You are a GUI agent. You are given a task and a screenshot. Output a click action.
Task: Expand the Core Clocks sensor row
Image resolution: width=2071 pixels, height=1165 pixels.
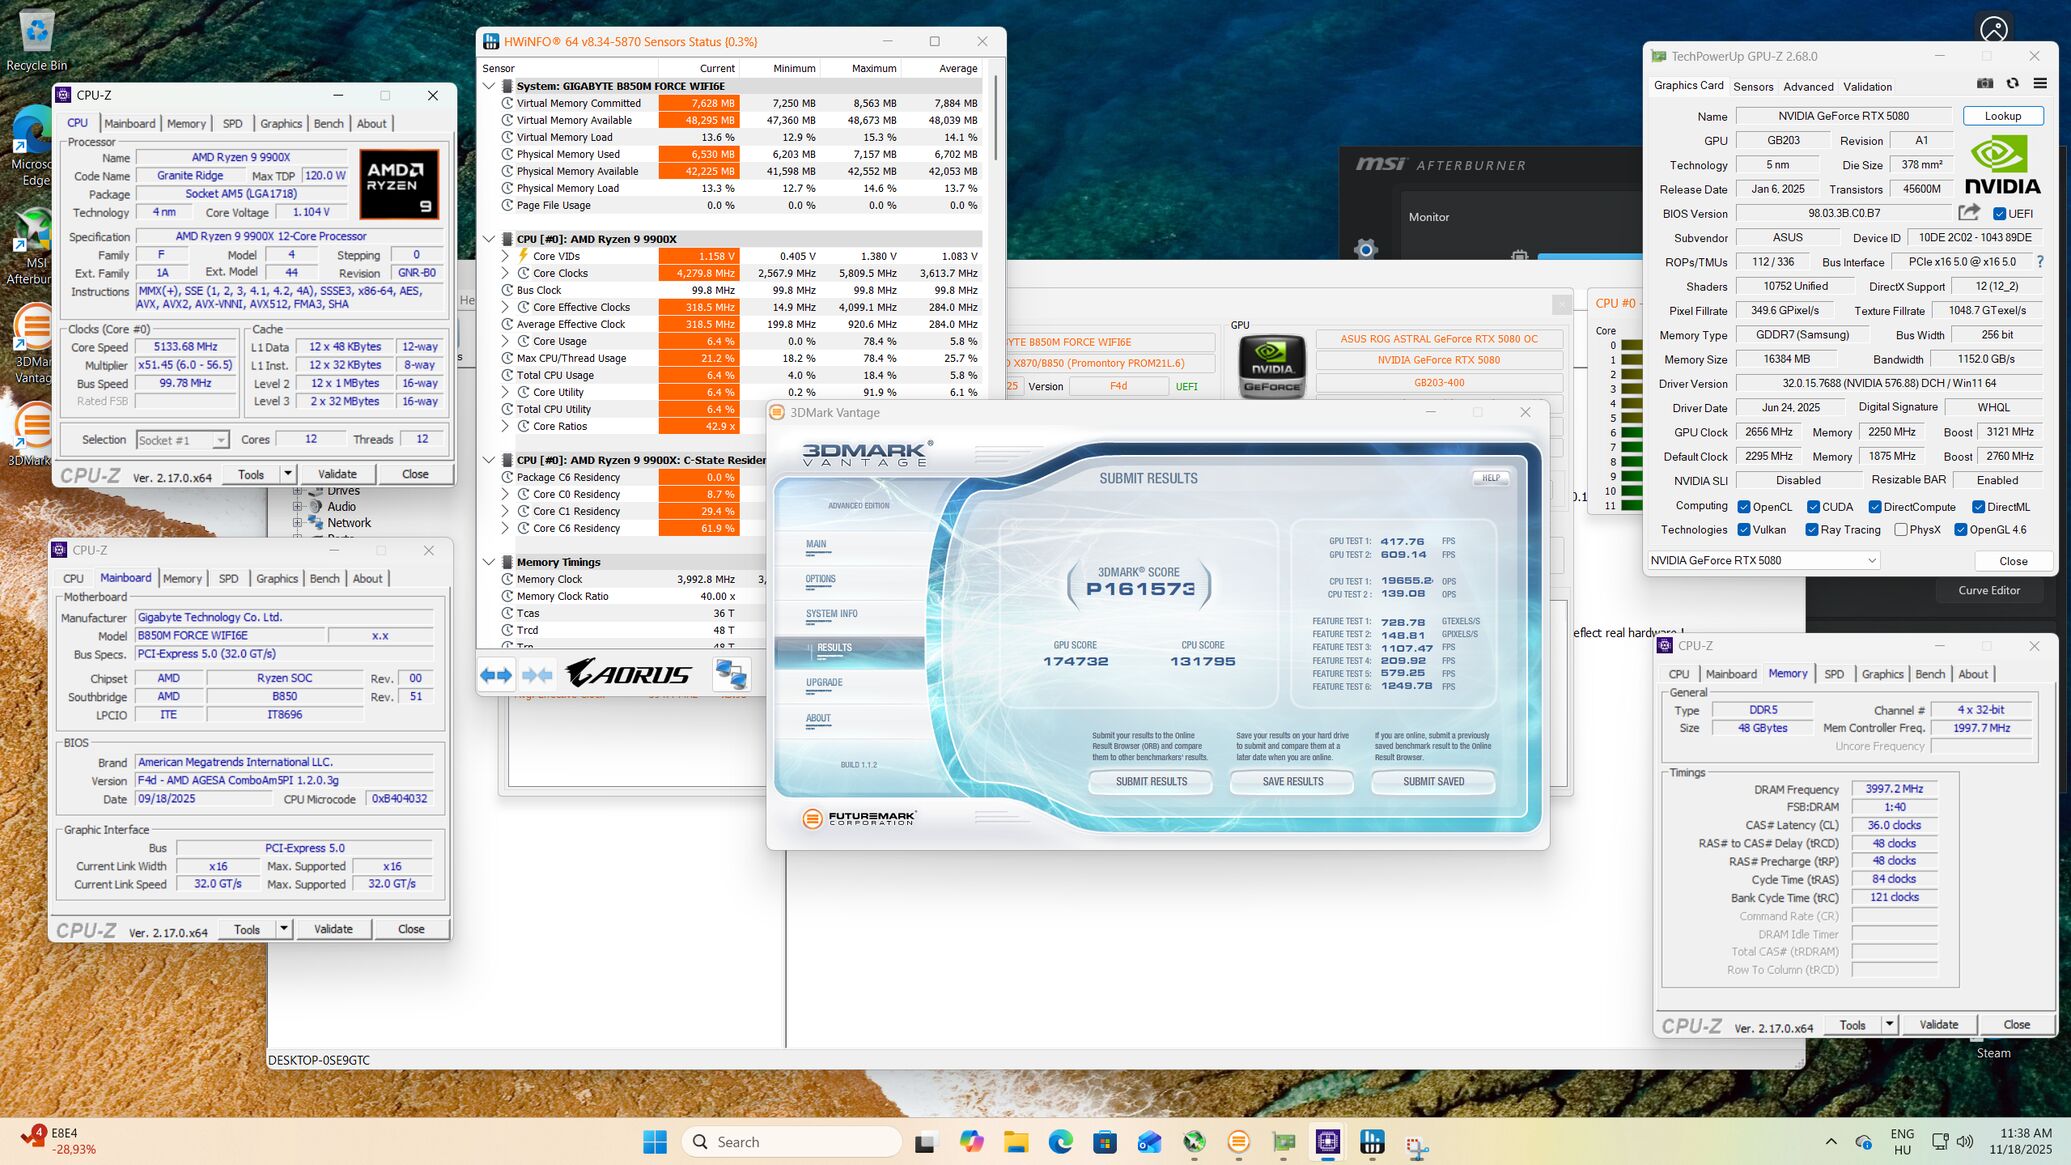pos(505,273)
